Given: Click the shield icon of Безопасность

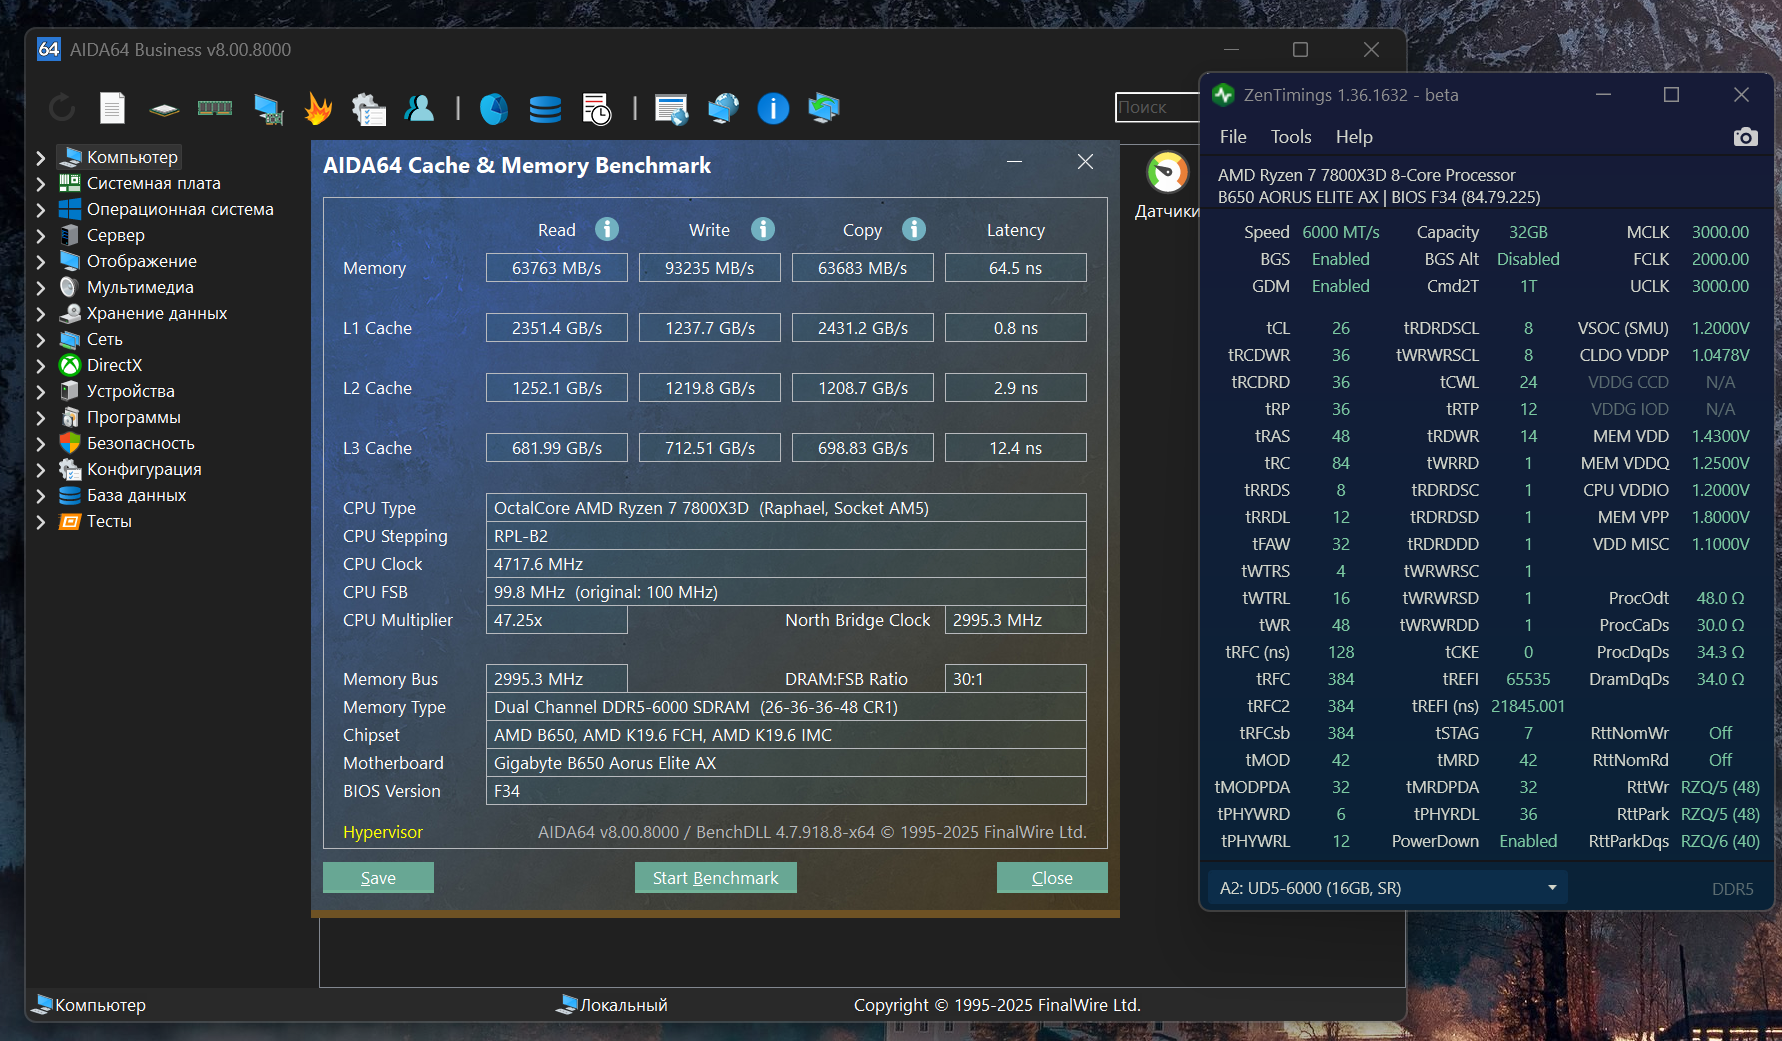Looking at the screenshot, I should 70,443.
